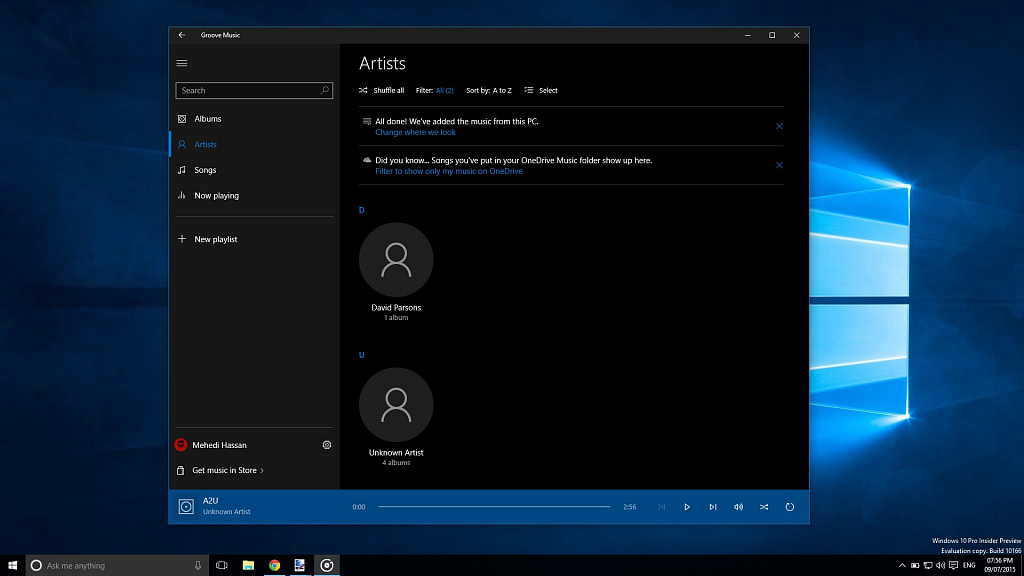Filter to show only OneDrive music
The height and width of the screenshot is (576, 1024).
pos(449,171)
